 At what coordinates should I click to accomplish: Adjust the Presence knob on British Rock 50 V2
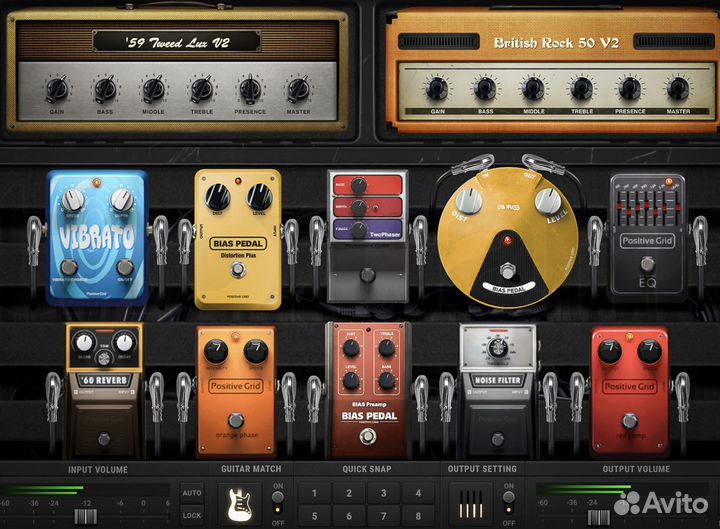pyautogui.click(x=630, y=88)
